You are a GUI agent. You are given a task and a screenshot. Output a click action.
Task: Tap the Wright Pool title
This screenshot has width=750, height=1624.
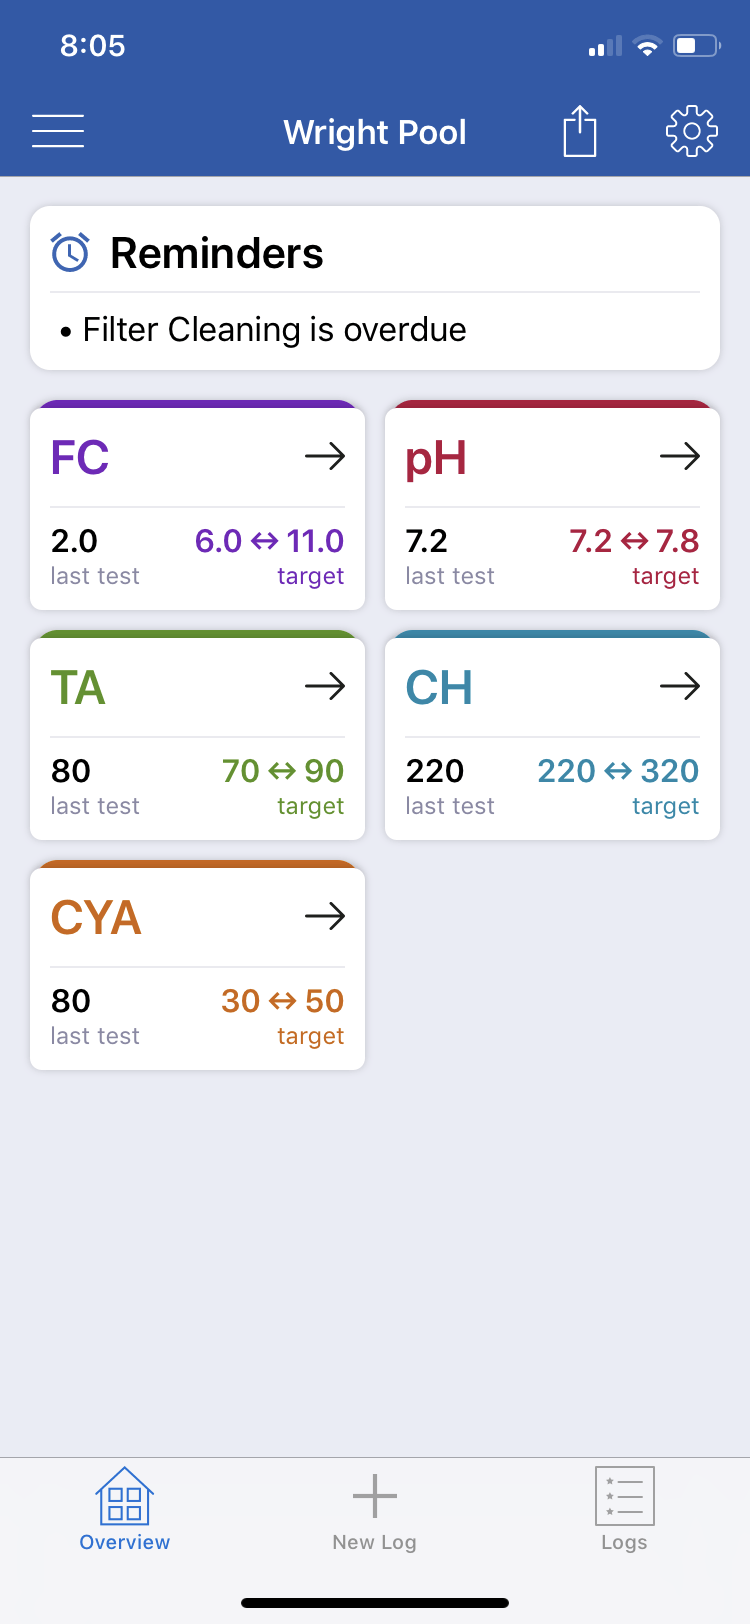point(375,132)
